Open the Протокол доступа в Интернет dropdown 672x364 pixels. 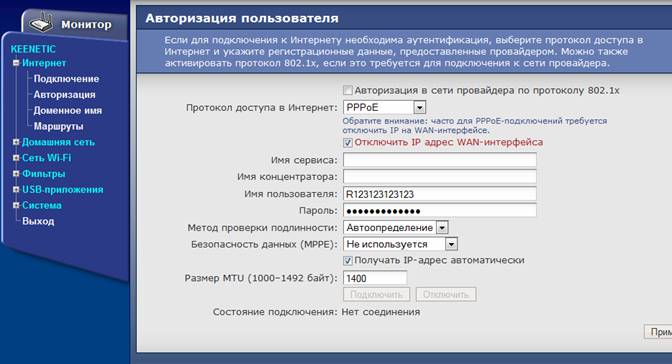pos(384,107)
